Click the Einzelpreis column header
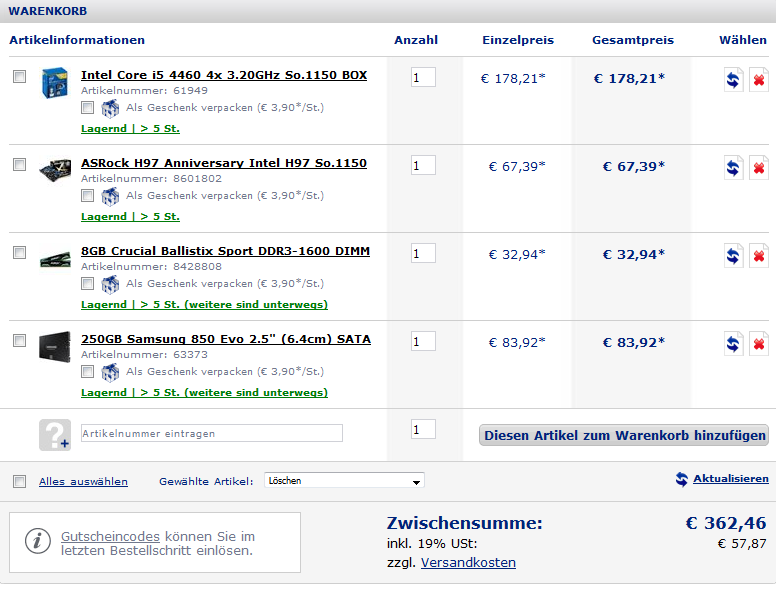The height and width of the screenshot is (589, 776). pos(518,40)
